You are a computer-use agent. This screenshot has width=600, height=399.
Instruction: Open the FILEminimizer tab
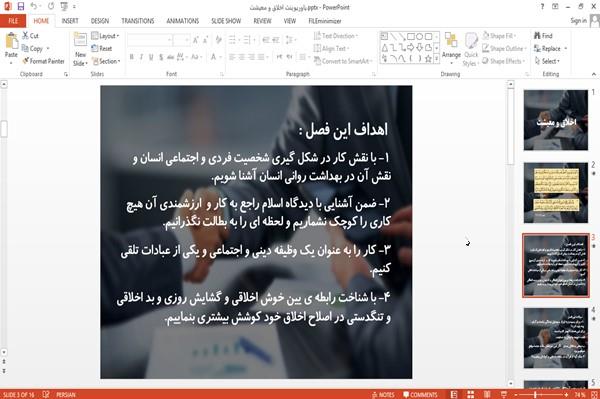325,21
